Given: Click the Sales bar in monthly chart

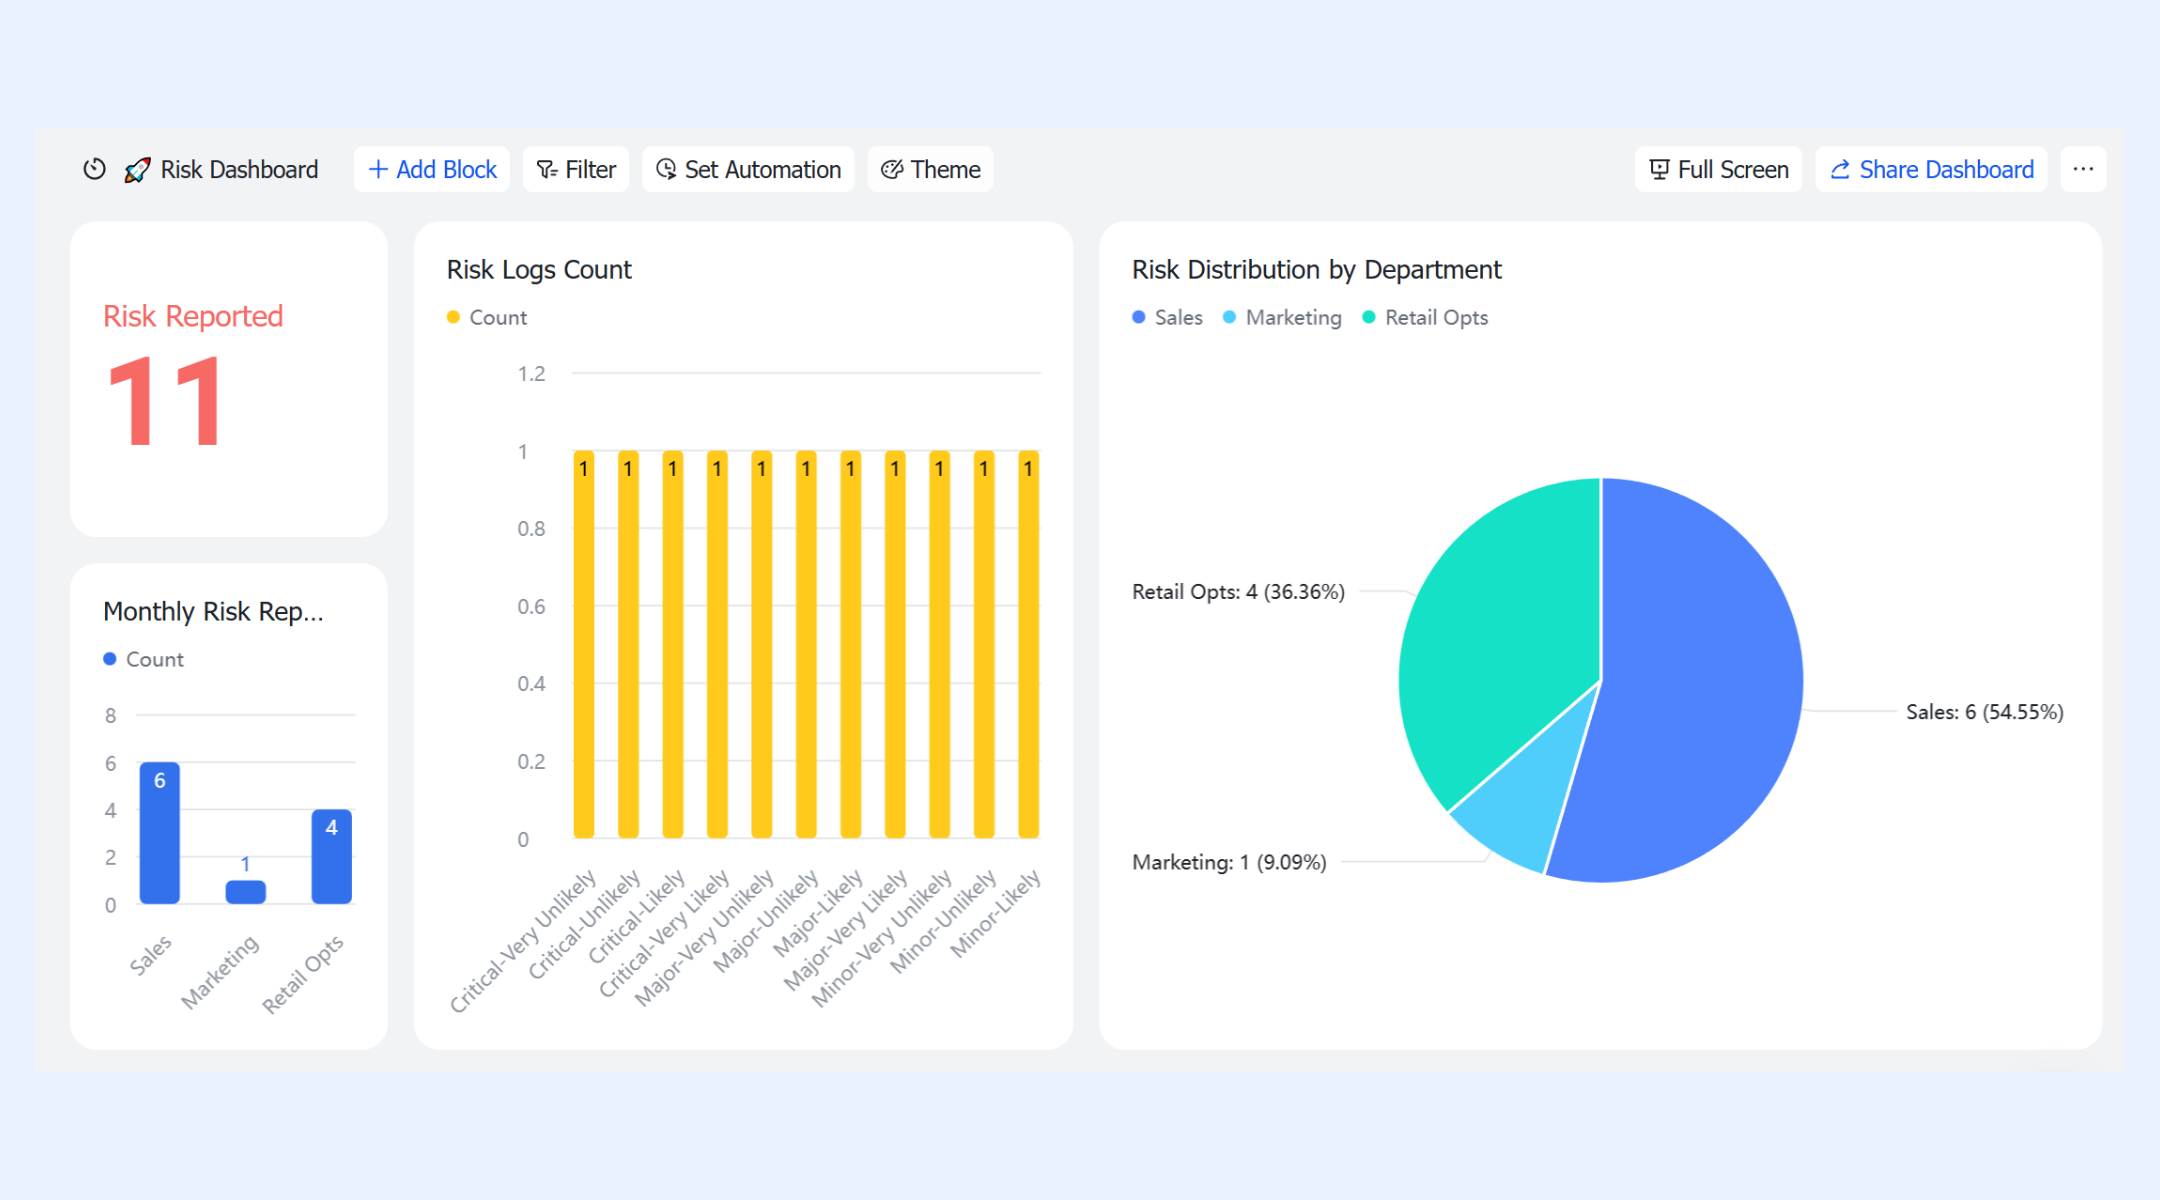Looking at the screenshot, I should click(x=160, y=833).
